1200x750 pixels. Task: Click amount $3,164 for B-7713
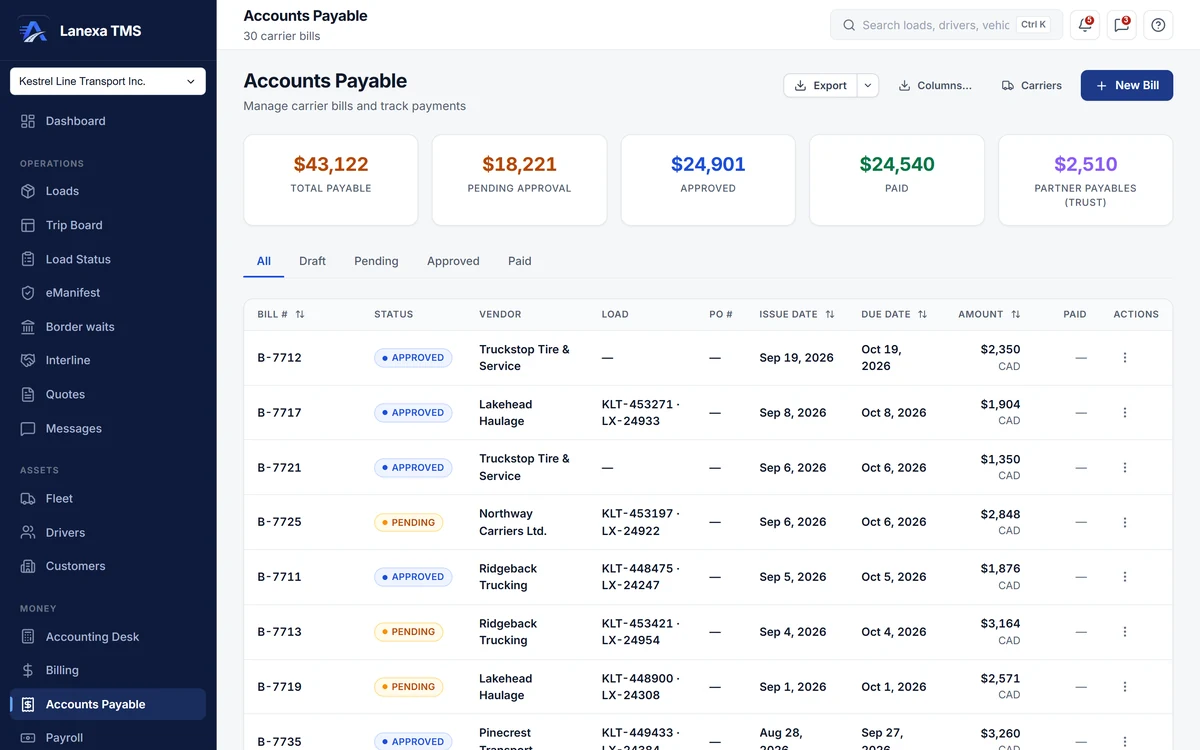click(x=1000, y=624)
